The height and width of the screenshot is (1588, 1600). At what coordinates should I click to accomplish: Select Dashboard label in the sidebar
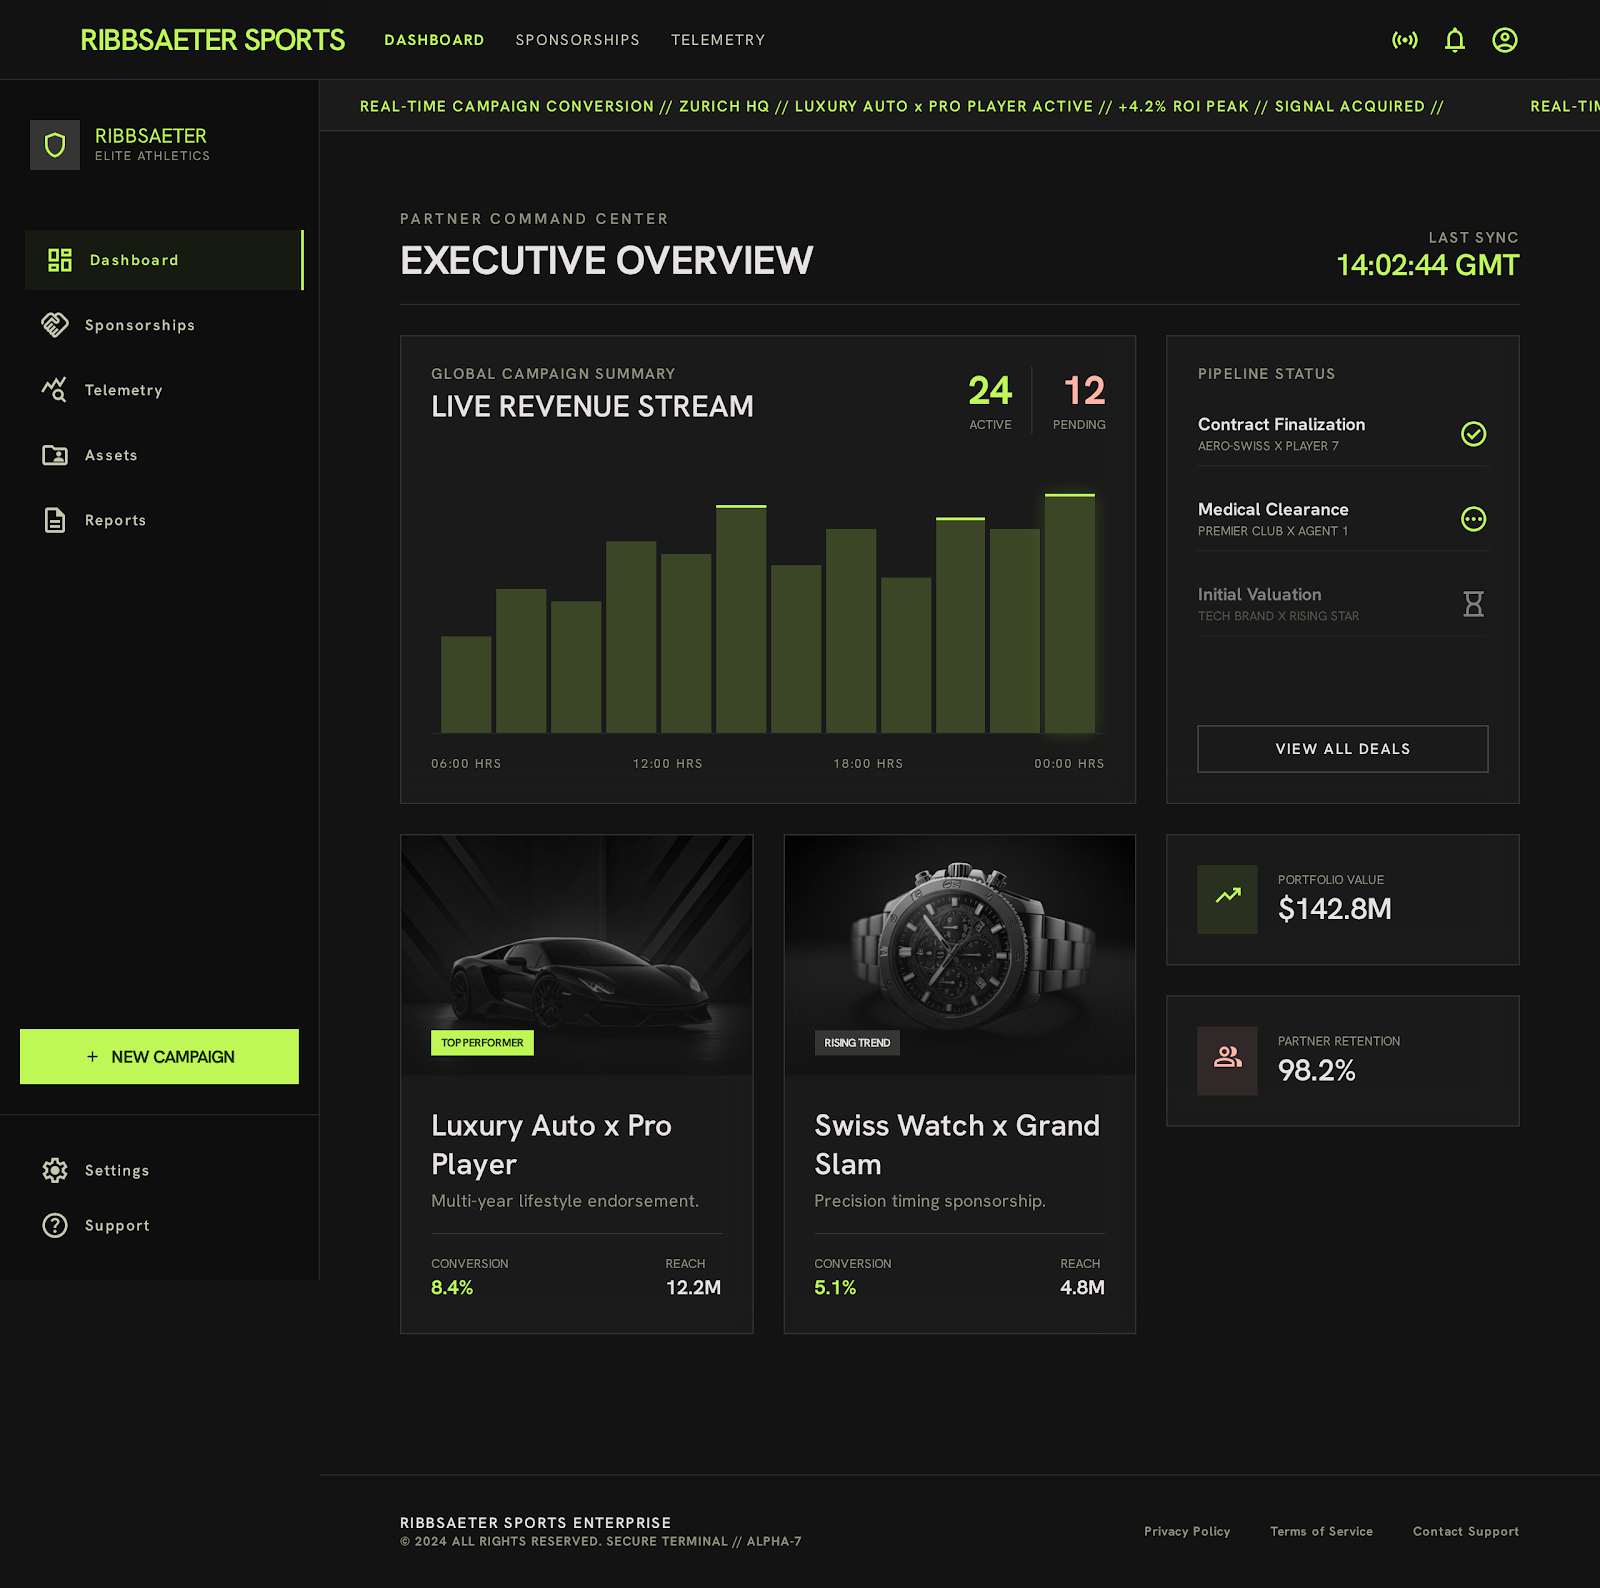(x=134, y=260)
